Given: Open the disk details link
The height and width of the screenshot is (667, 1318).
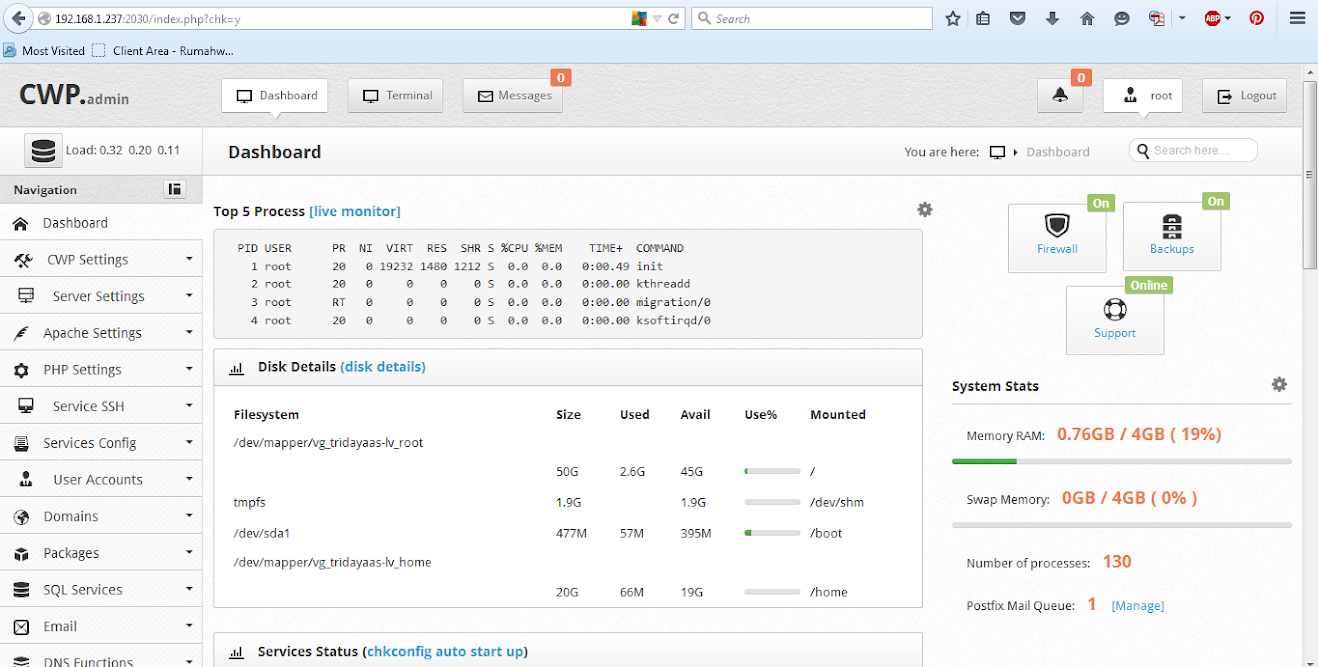Looking at the screenshot, I should [x=383, y=367].
